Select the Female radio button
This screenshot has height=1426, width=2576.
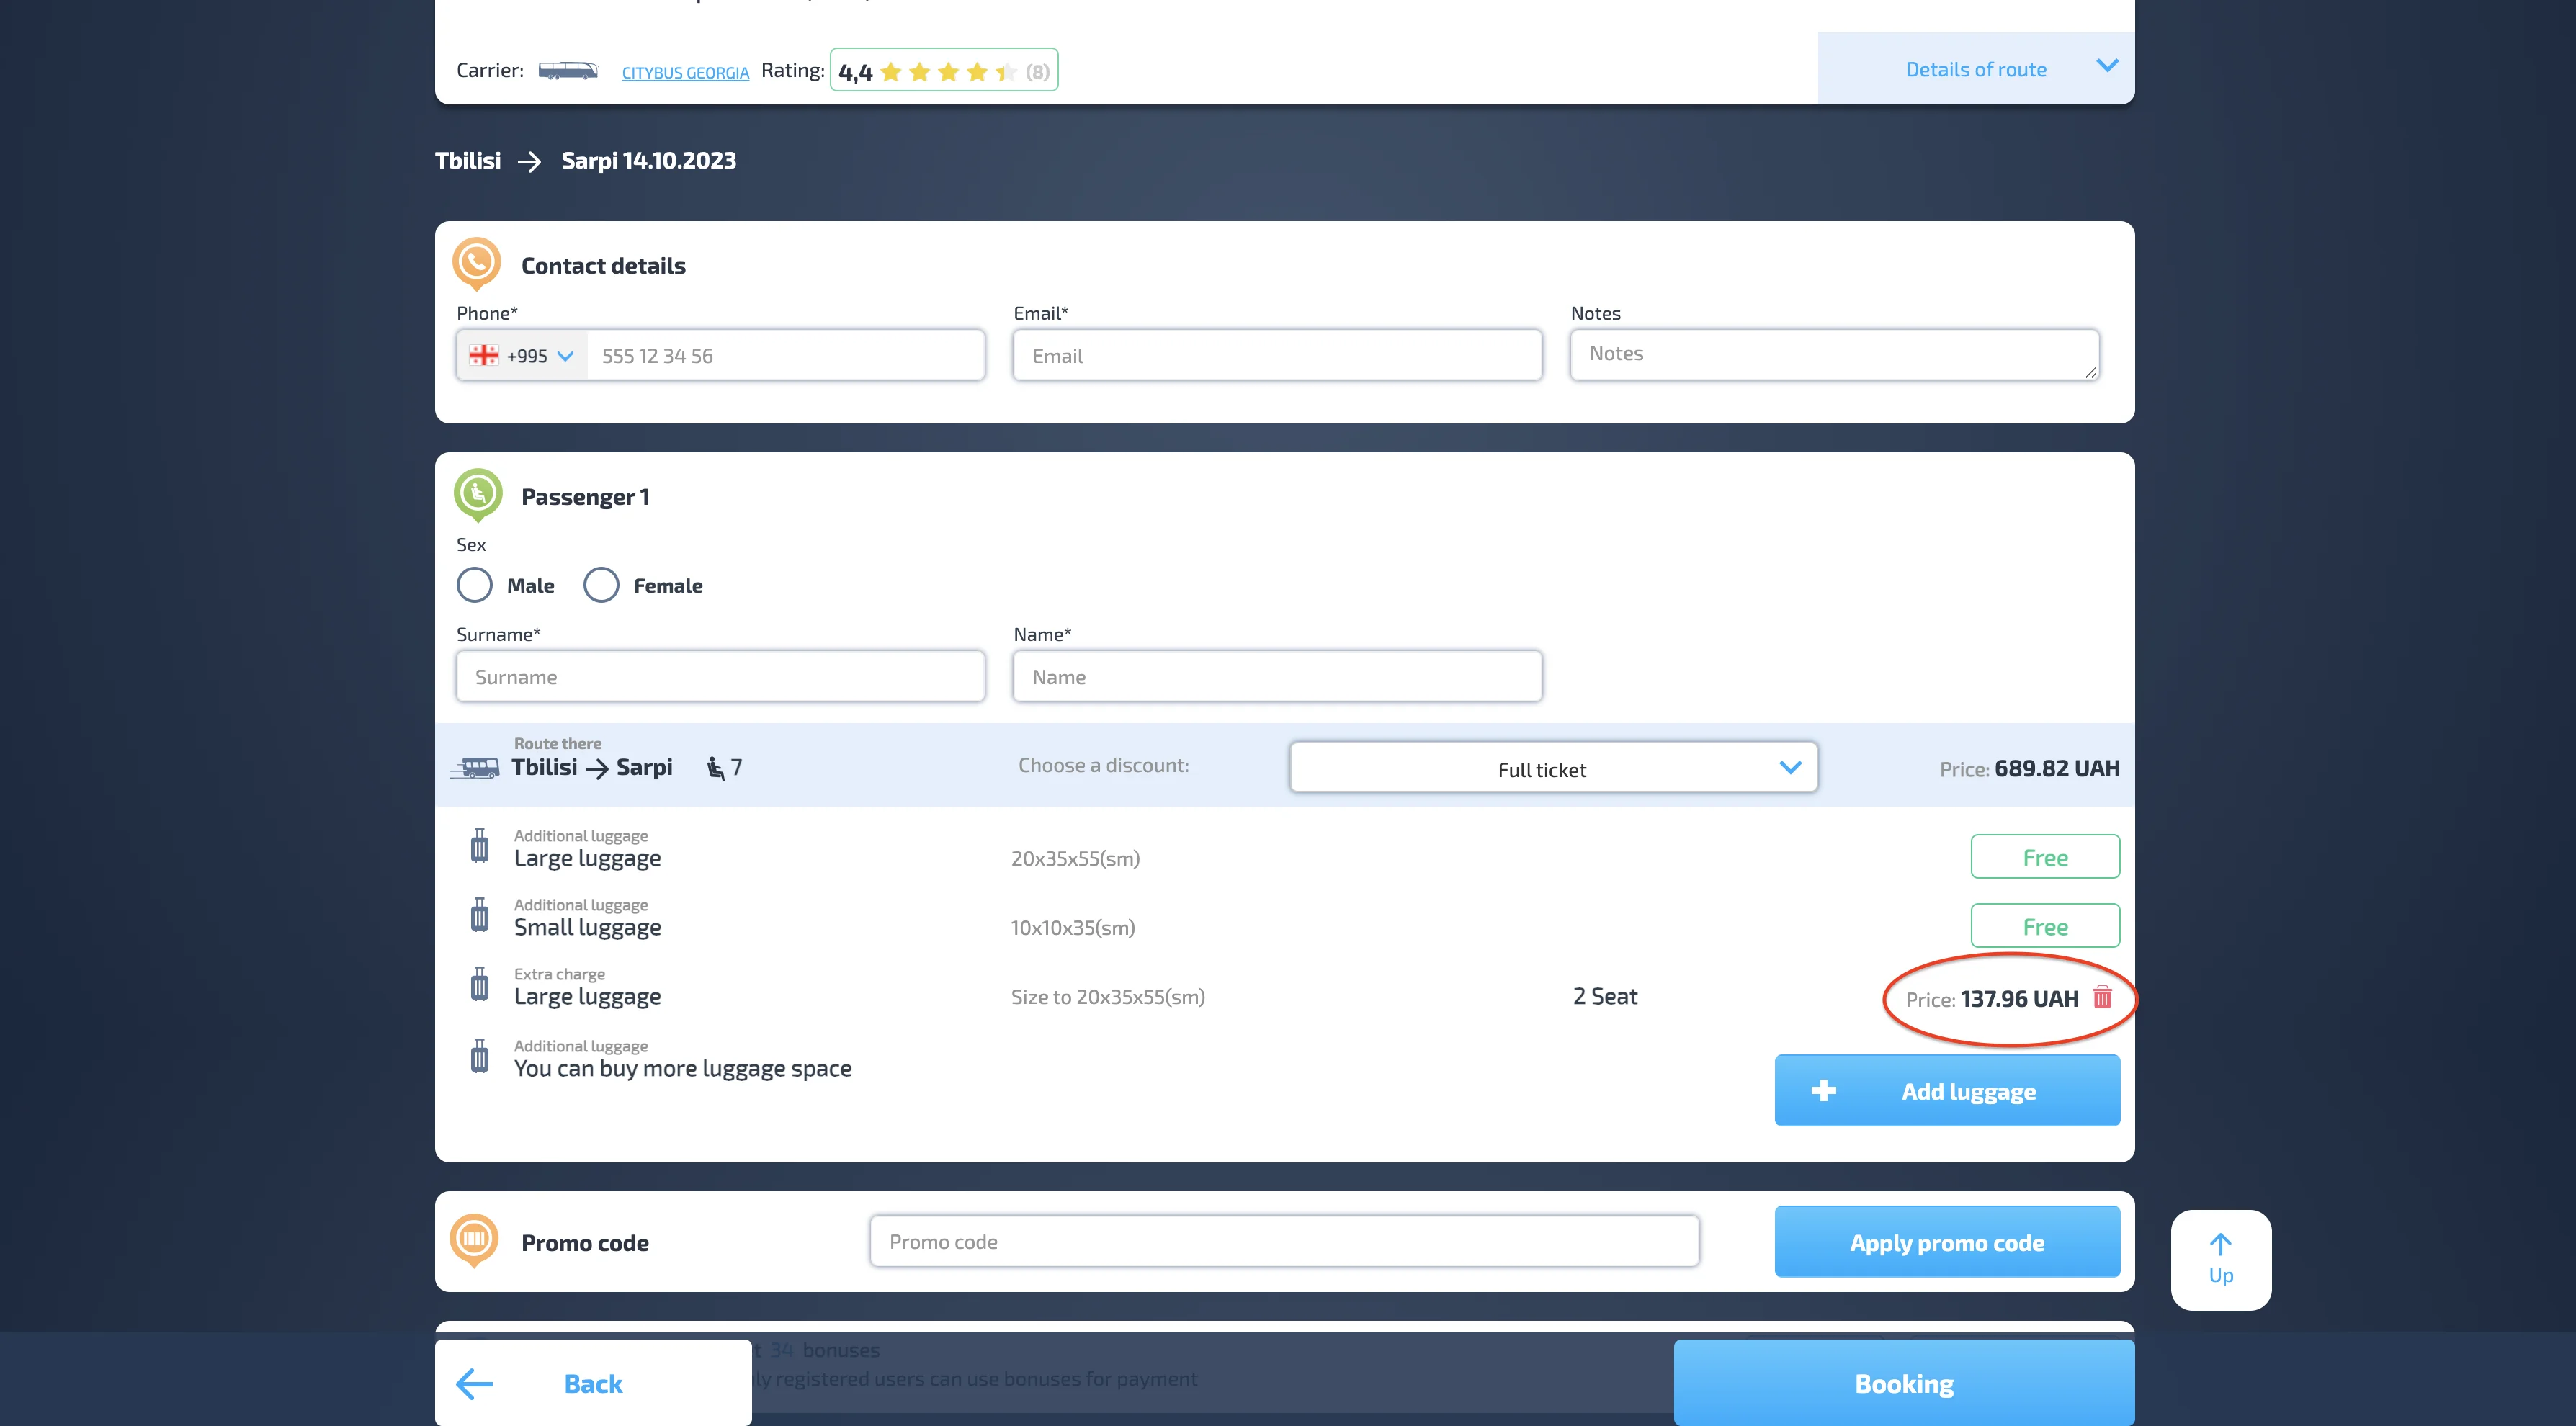(601, 585)
